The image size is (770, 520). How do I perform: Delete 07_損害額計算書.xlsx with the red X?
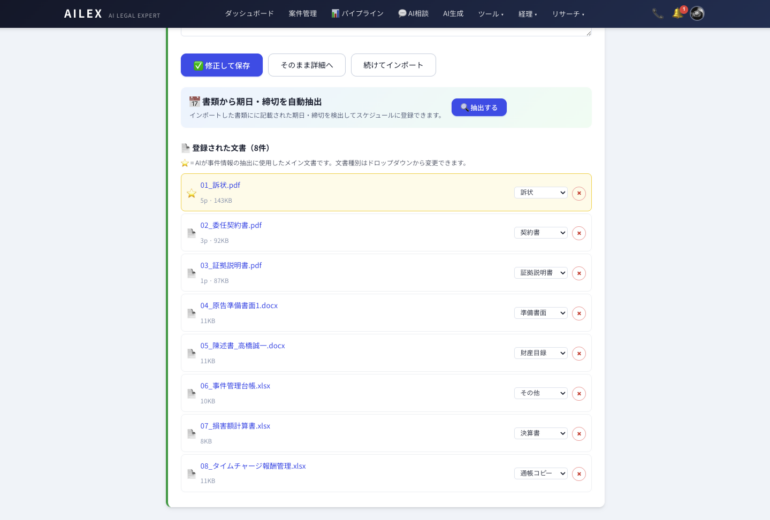click(x=579, y=433)
